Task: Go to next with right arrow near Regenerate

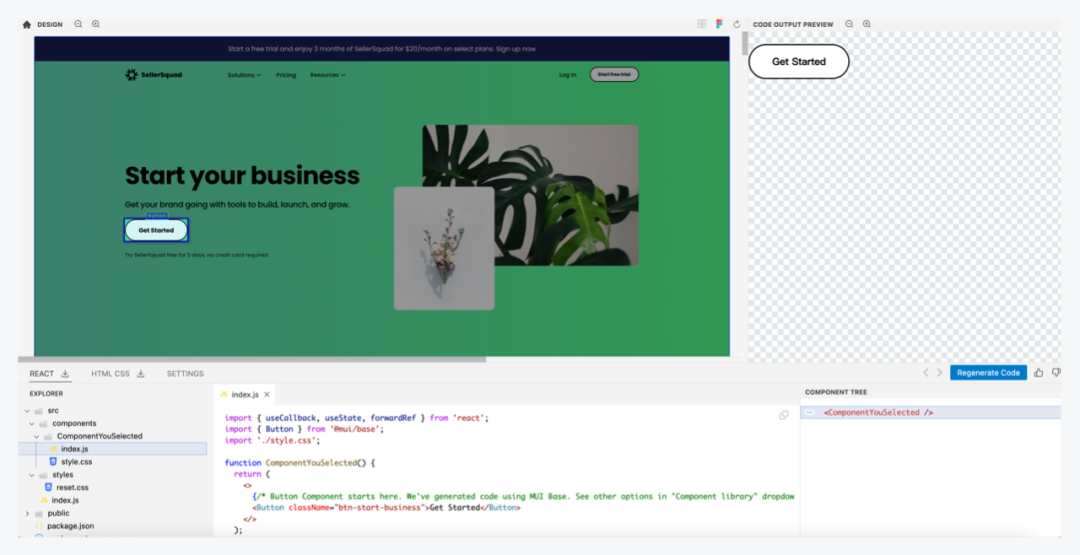Action: click(x=939, y=373)
